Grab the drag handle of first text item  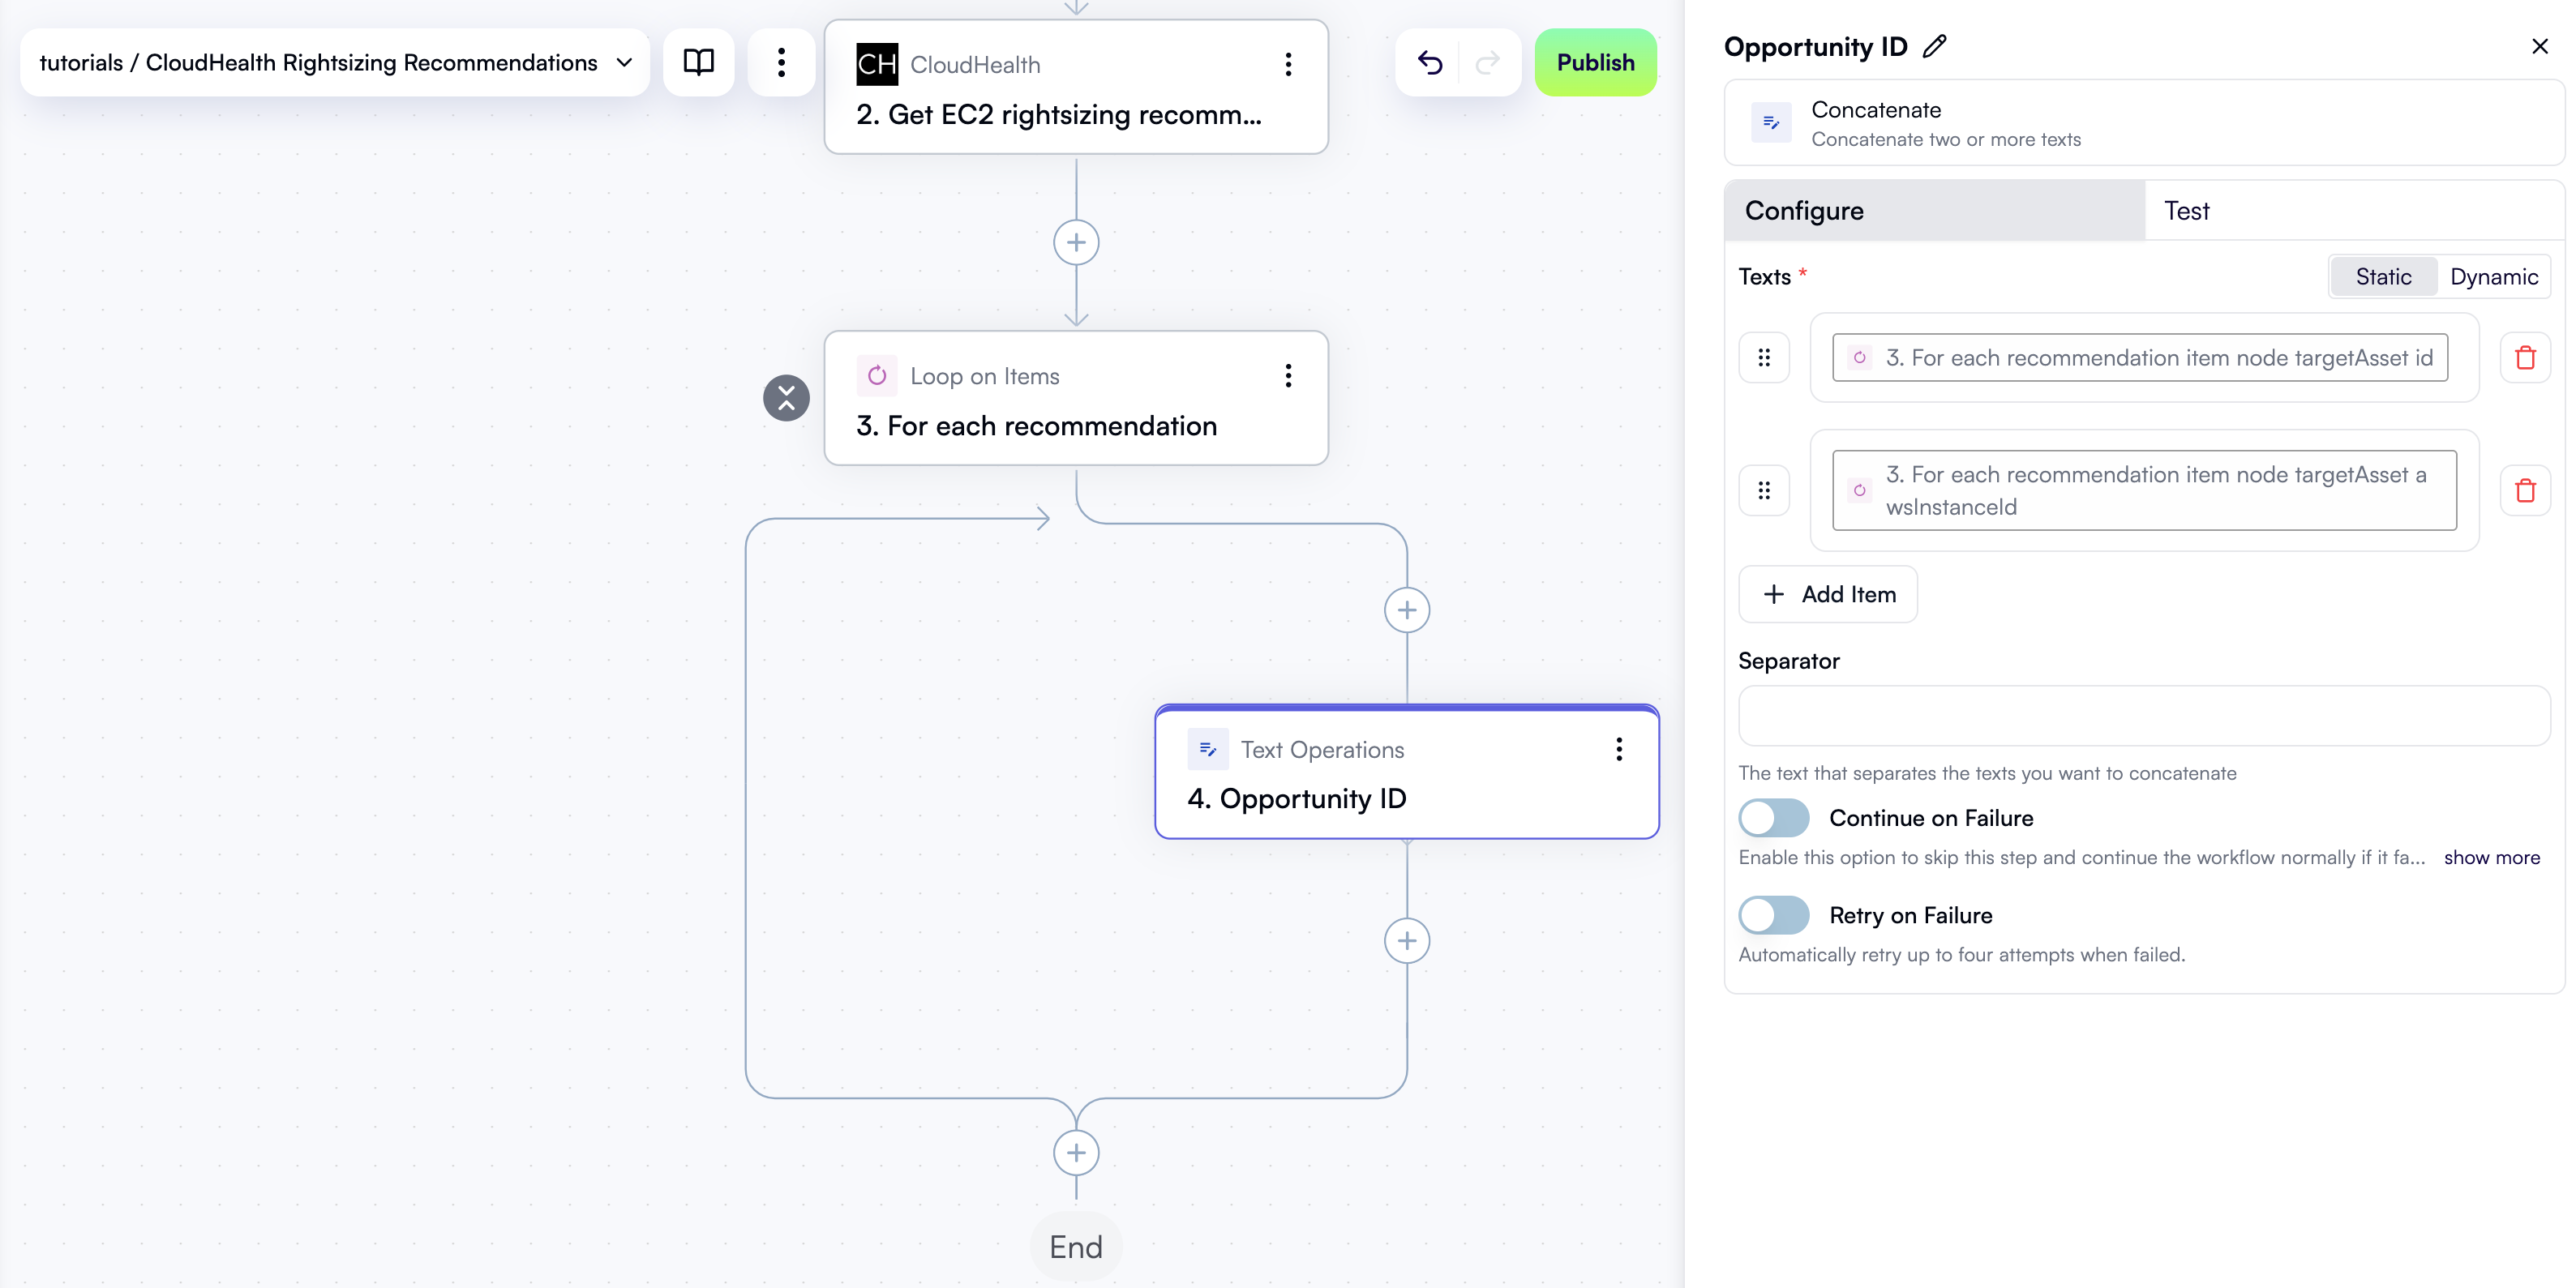pos(1764,358)
